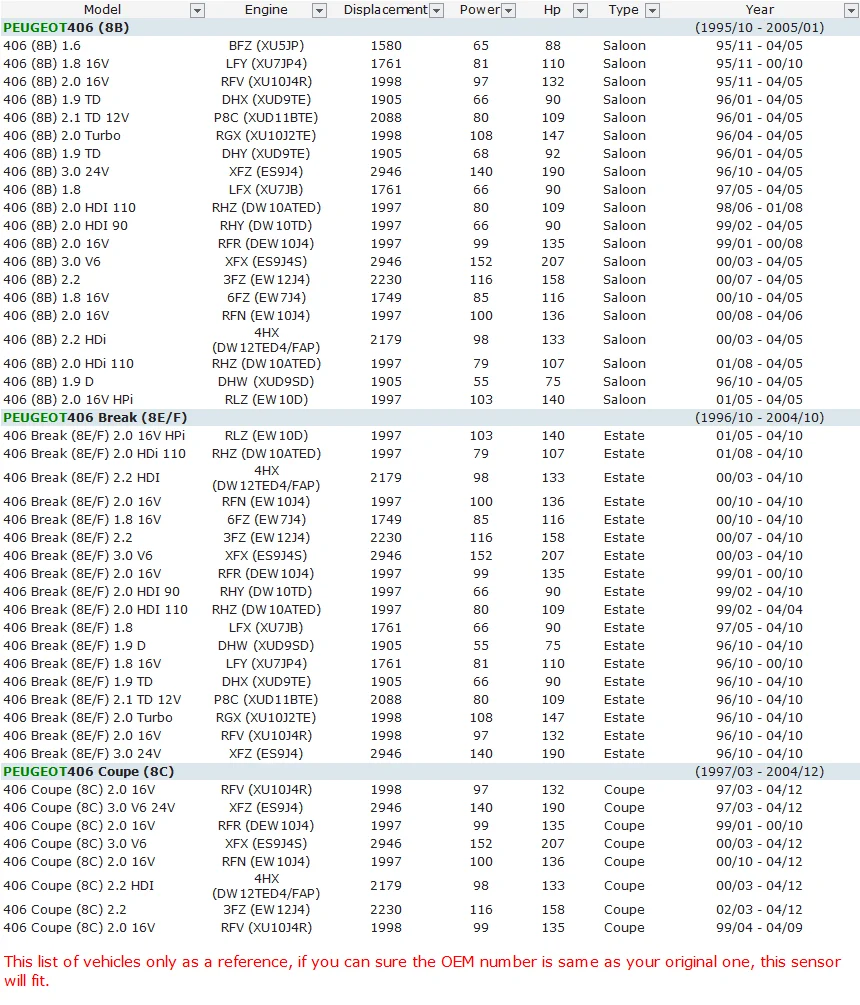Click 406 (8B) 3.0 24V model cell
This screenshot has height=1005, width=860.
coord(56,171)
